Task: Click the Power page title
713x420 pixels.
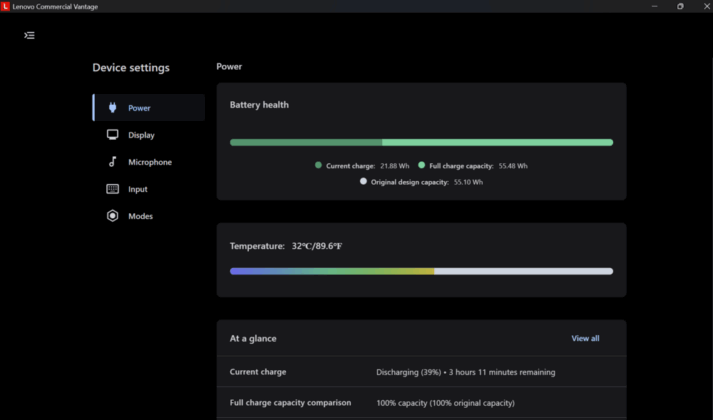Action: coord(229,66)
